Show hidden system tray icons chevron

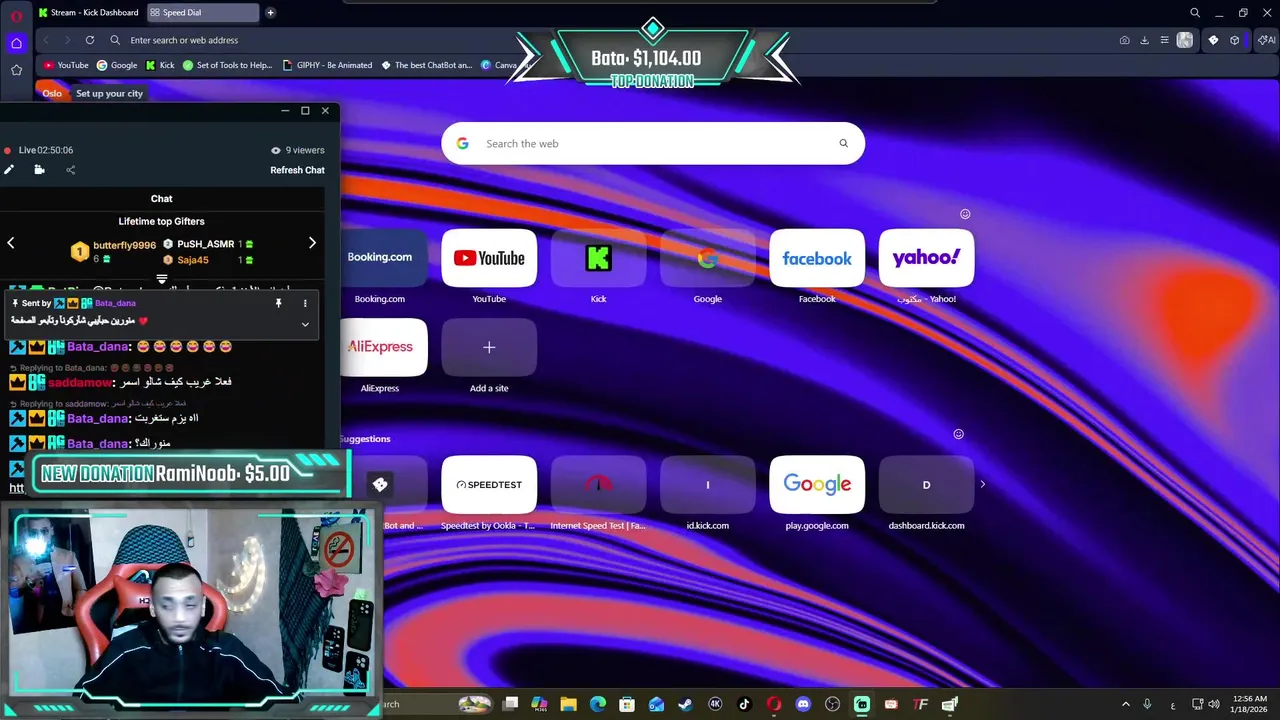tap(1125, 704)
